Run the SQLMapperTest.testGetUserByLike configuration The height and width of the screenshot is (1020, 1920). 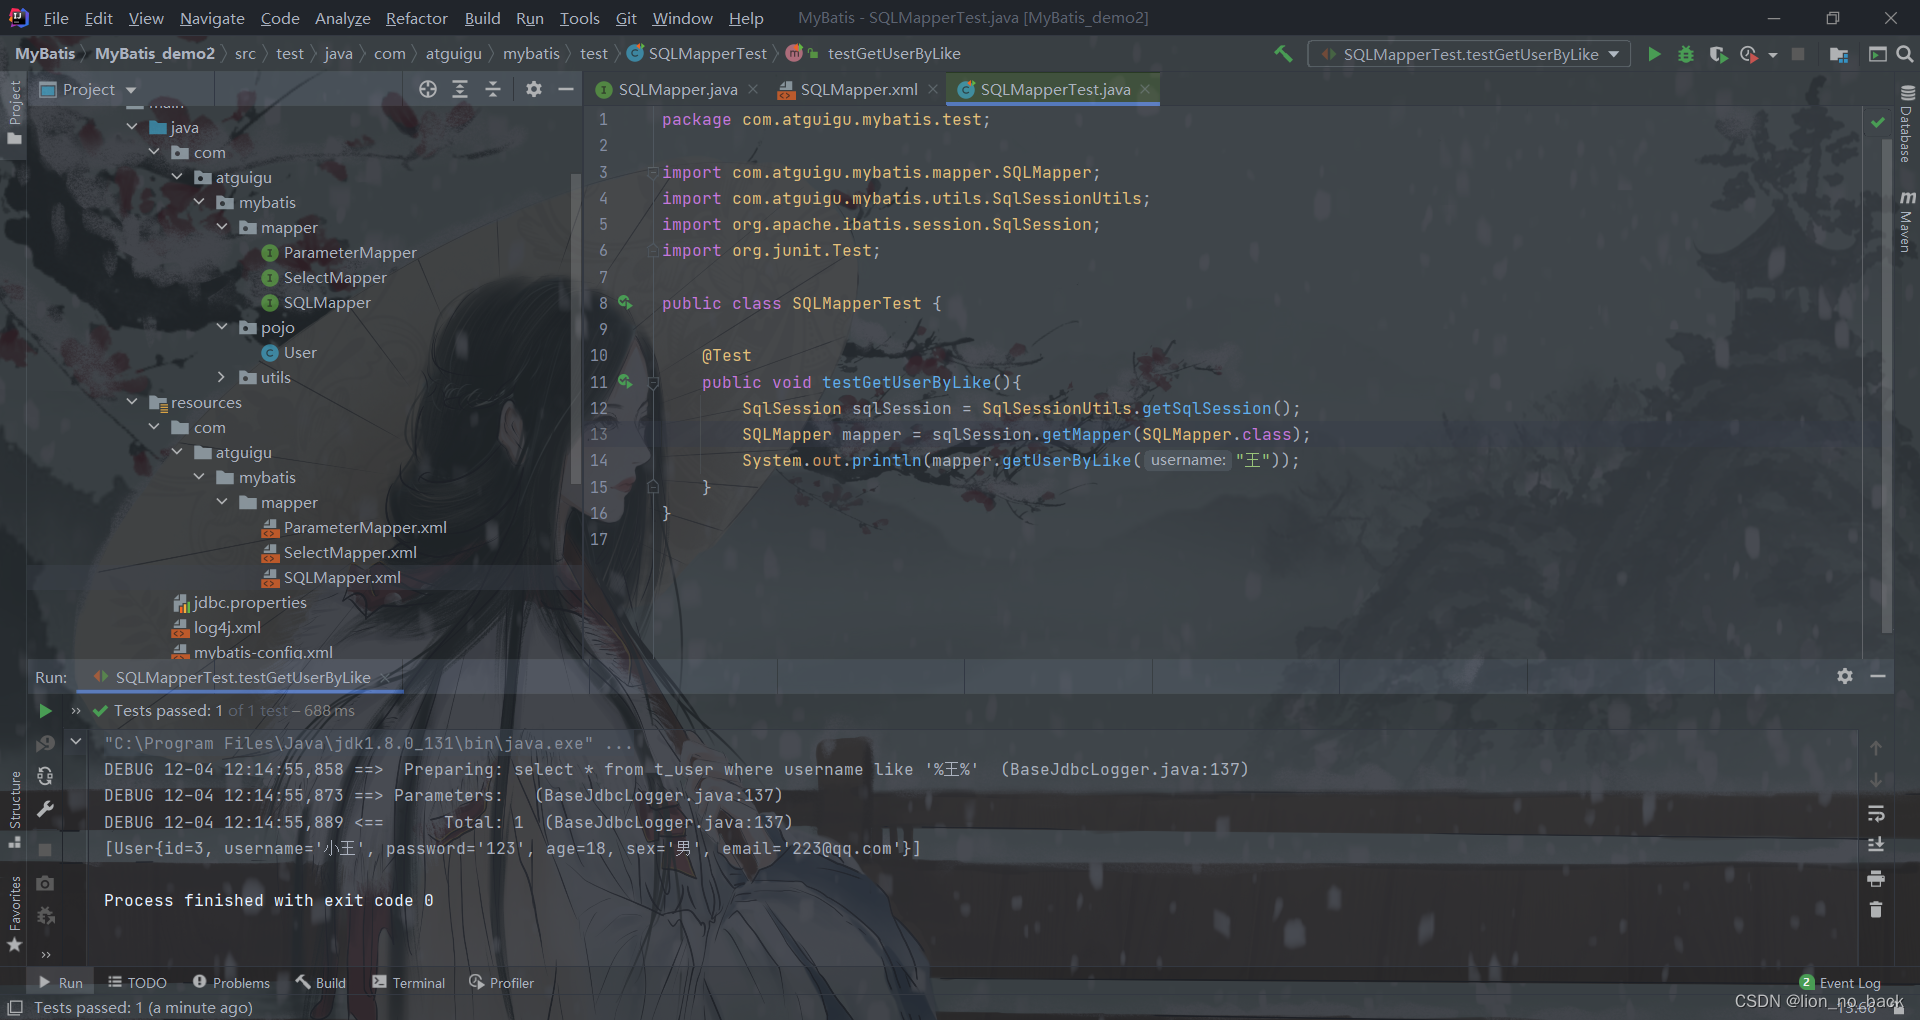tap(1654, 54)
